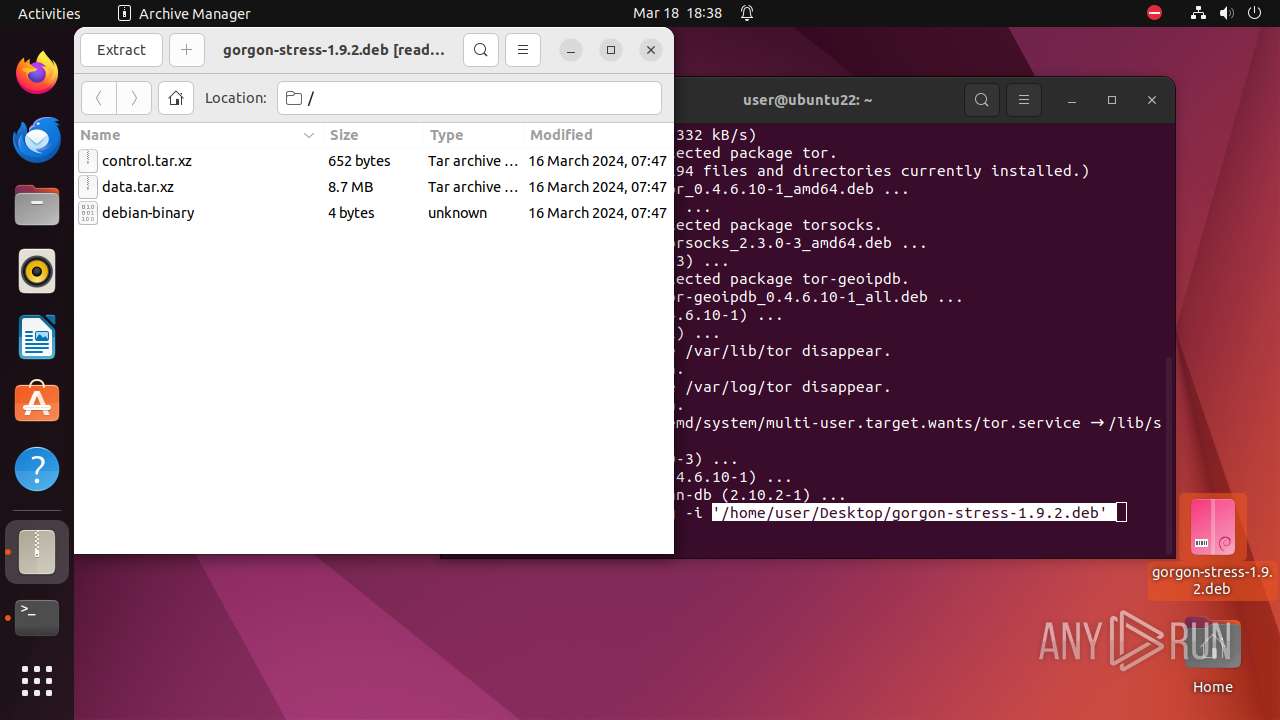
Task: Go forward with right arrow button
Action: [134, 98]
